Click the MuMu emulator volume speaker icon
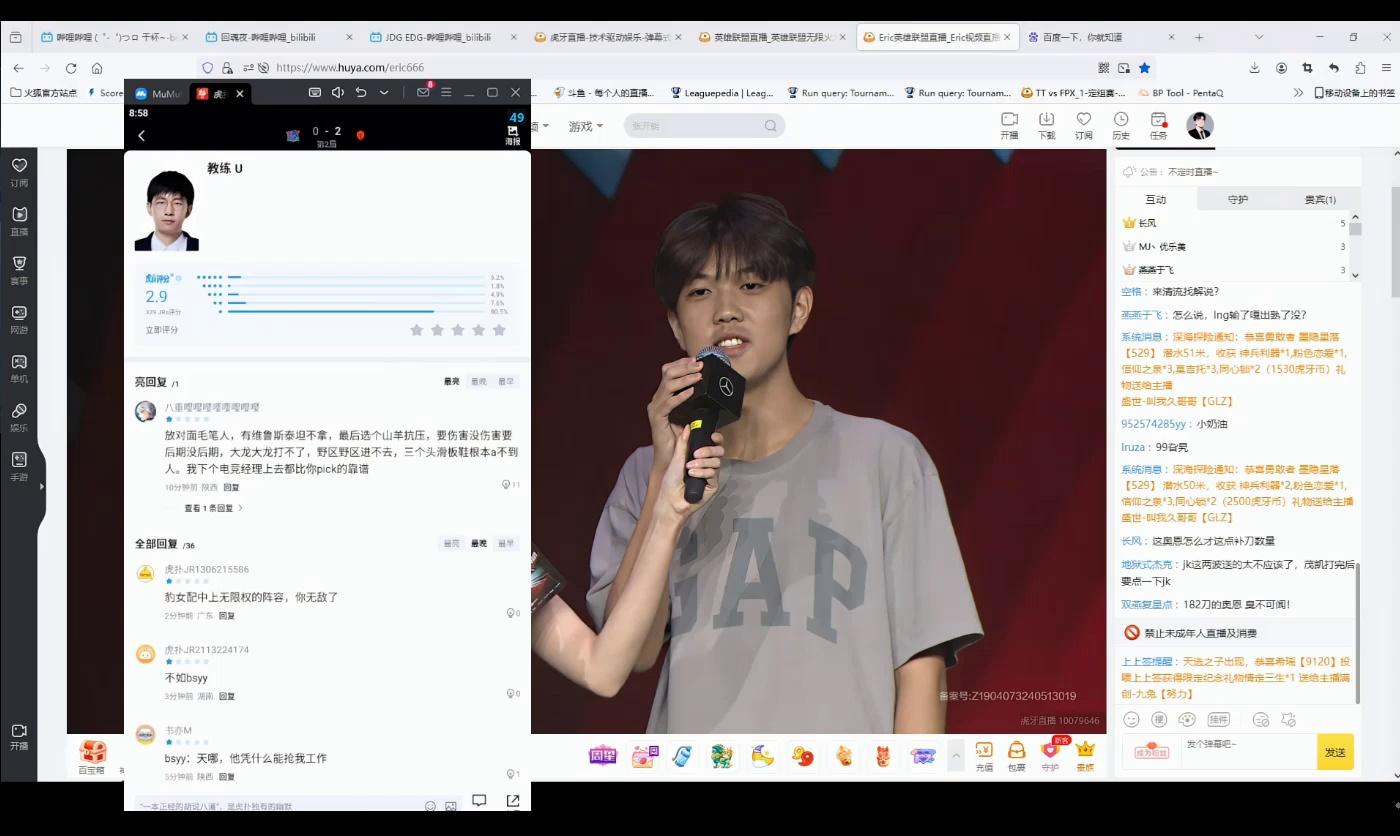This screenshot has height=836, width=1400. click(338, 93)
